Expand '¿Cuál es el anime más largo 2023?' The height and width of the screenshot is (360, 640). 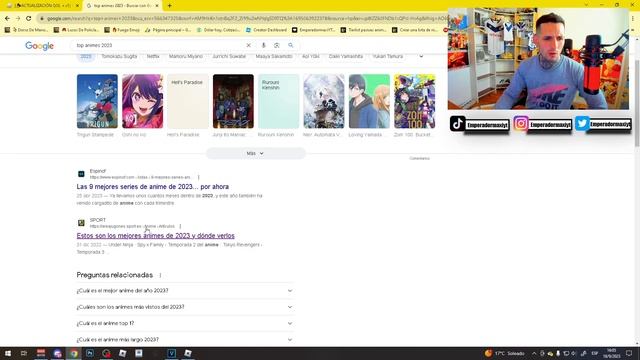(185, 340)
